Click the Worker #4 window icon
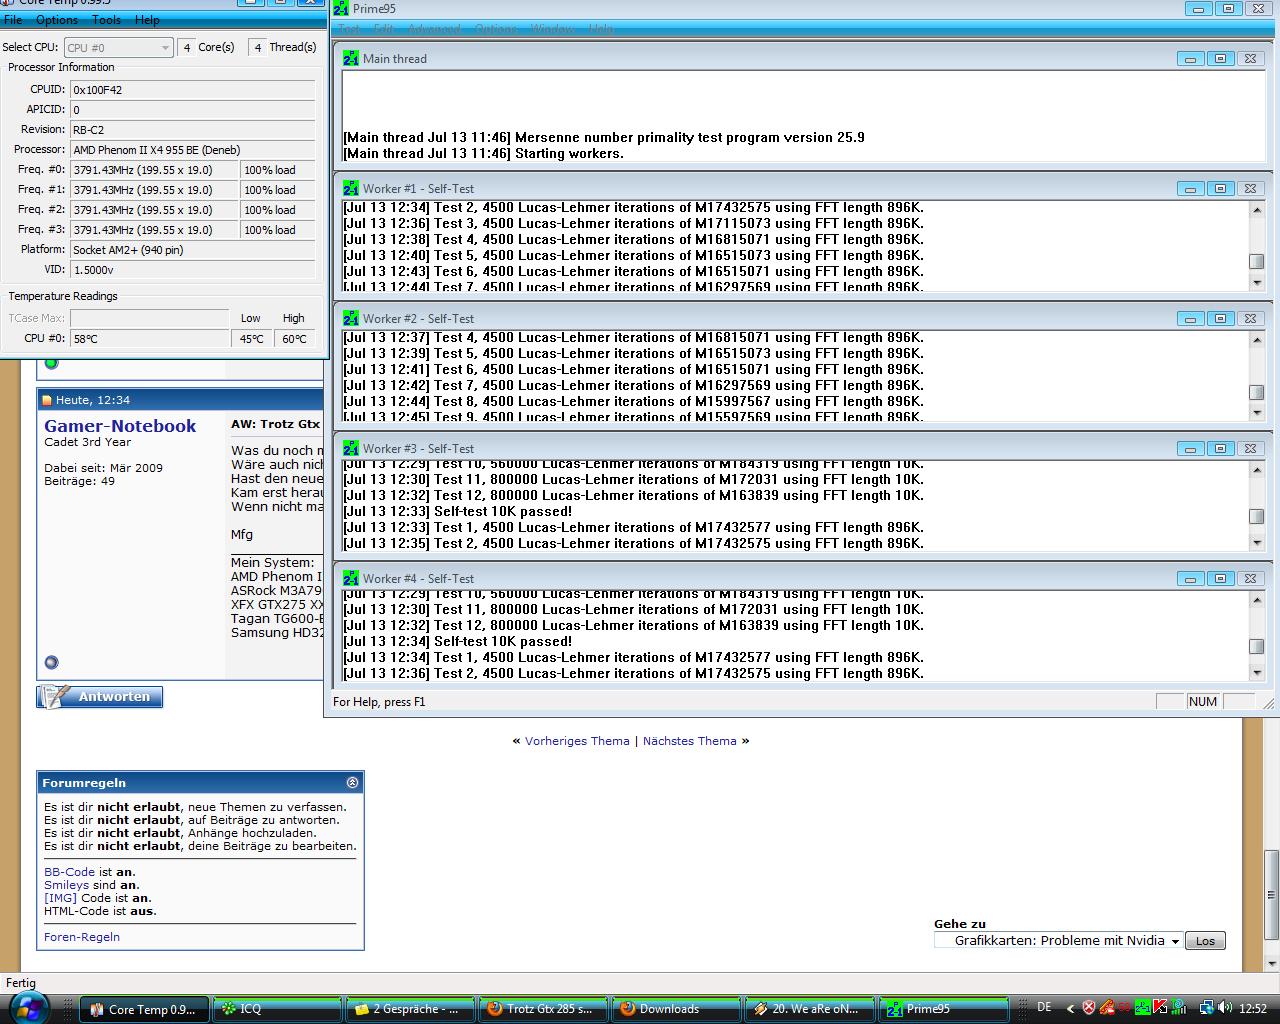The height and width of the screenshot is (1024, 1280). click(x=350, y=579)
